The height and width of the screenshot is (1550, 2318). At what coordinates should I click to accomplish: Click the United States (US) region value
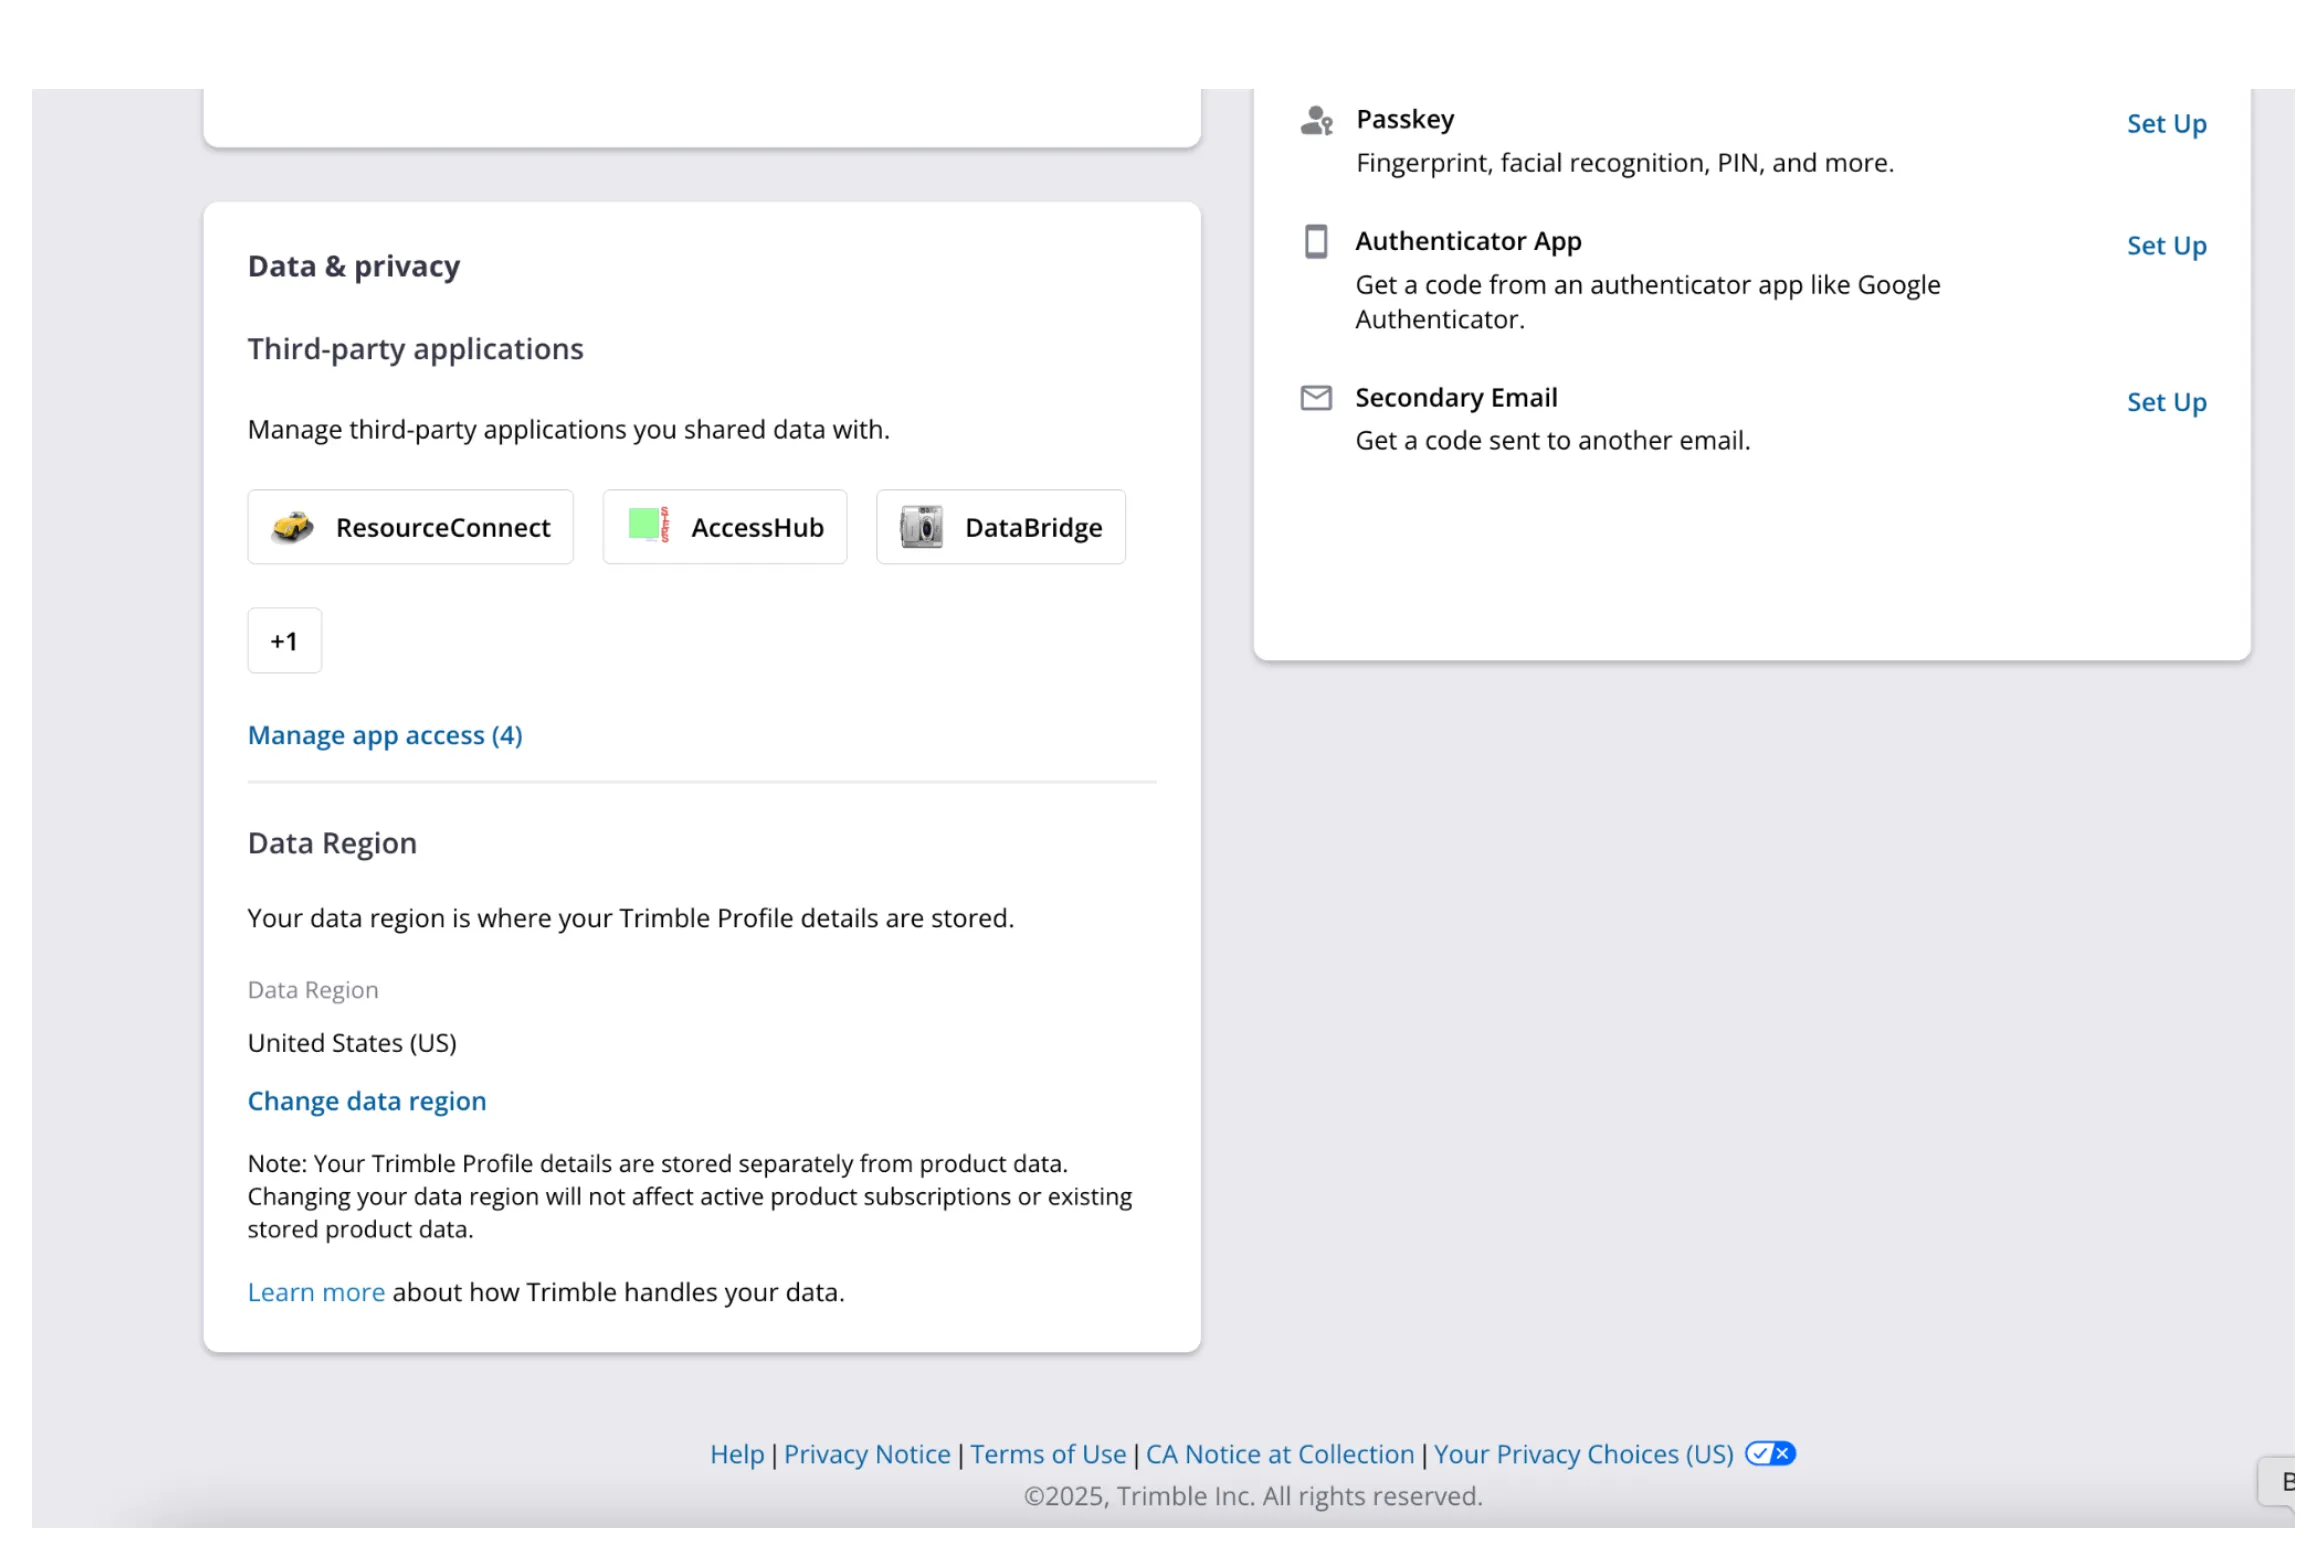[352, 1043]
